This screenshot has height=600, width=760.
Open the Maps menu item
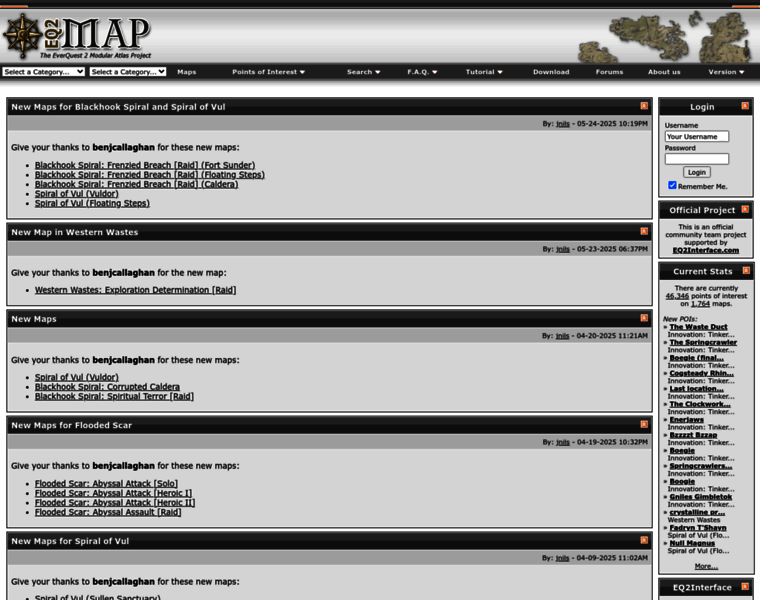[187, 72]
